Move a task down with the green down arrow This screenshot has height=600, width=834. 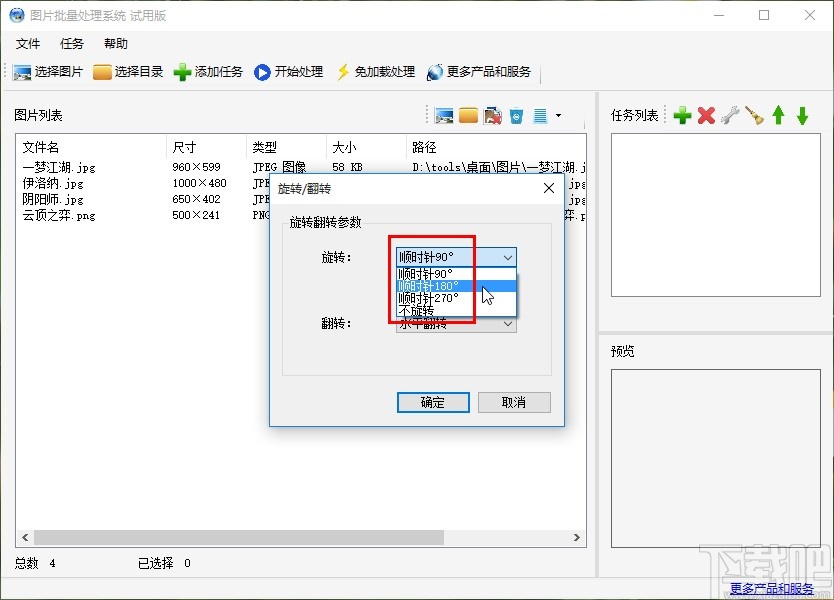click(x=802, y=114)
